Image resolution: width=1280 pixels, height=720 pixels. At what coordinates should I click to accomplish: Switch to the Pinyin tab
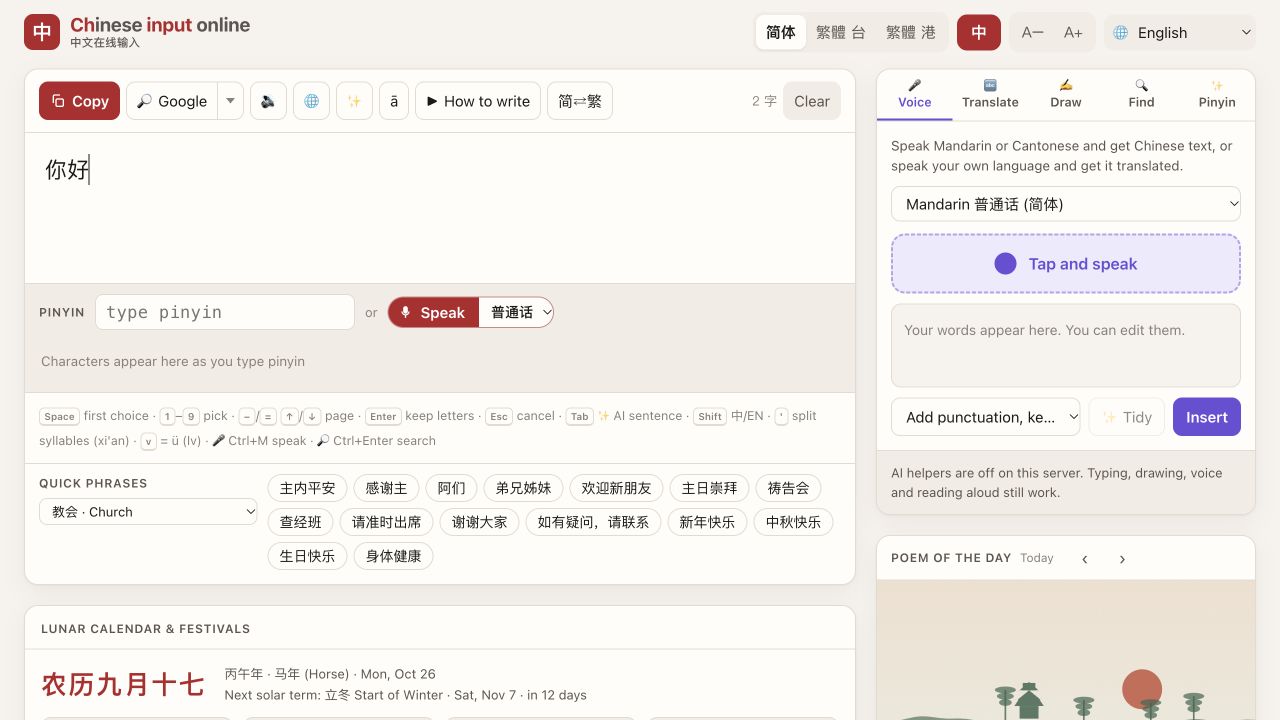[1217, 94]
